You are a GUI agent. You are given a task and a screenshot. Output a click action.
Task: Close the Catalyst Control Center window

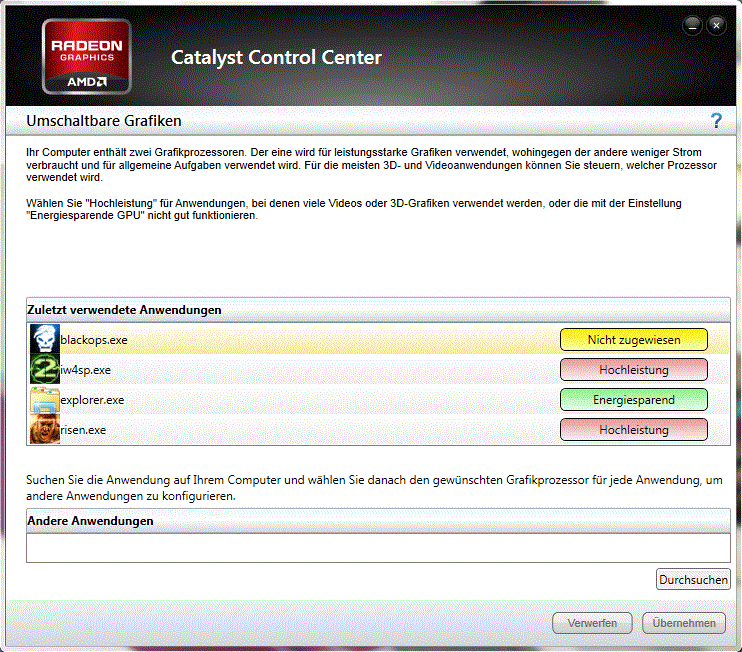[716, 26]
